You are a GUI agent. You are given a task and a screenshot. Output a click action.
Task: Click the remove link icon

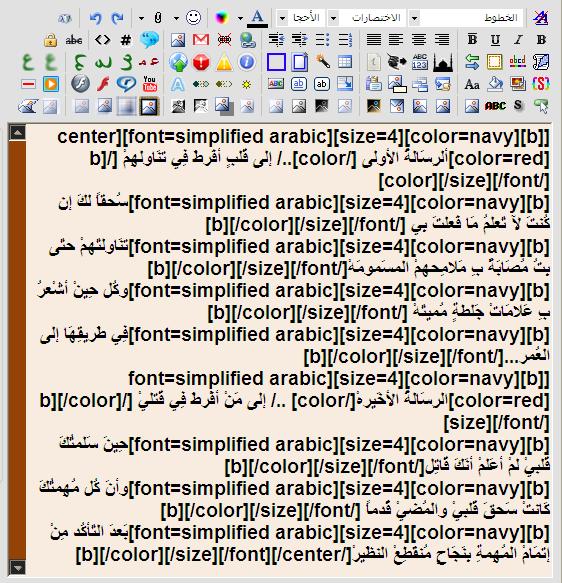click(224, 40)
